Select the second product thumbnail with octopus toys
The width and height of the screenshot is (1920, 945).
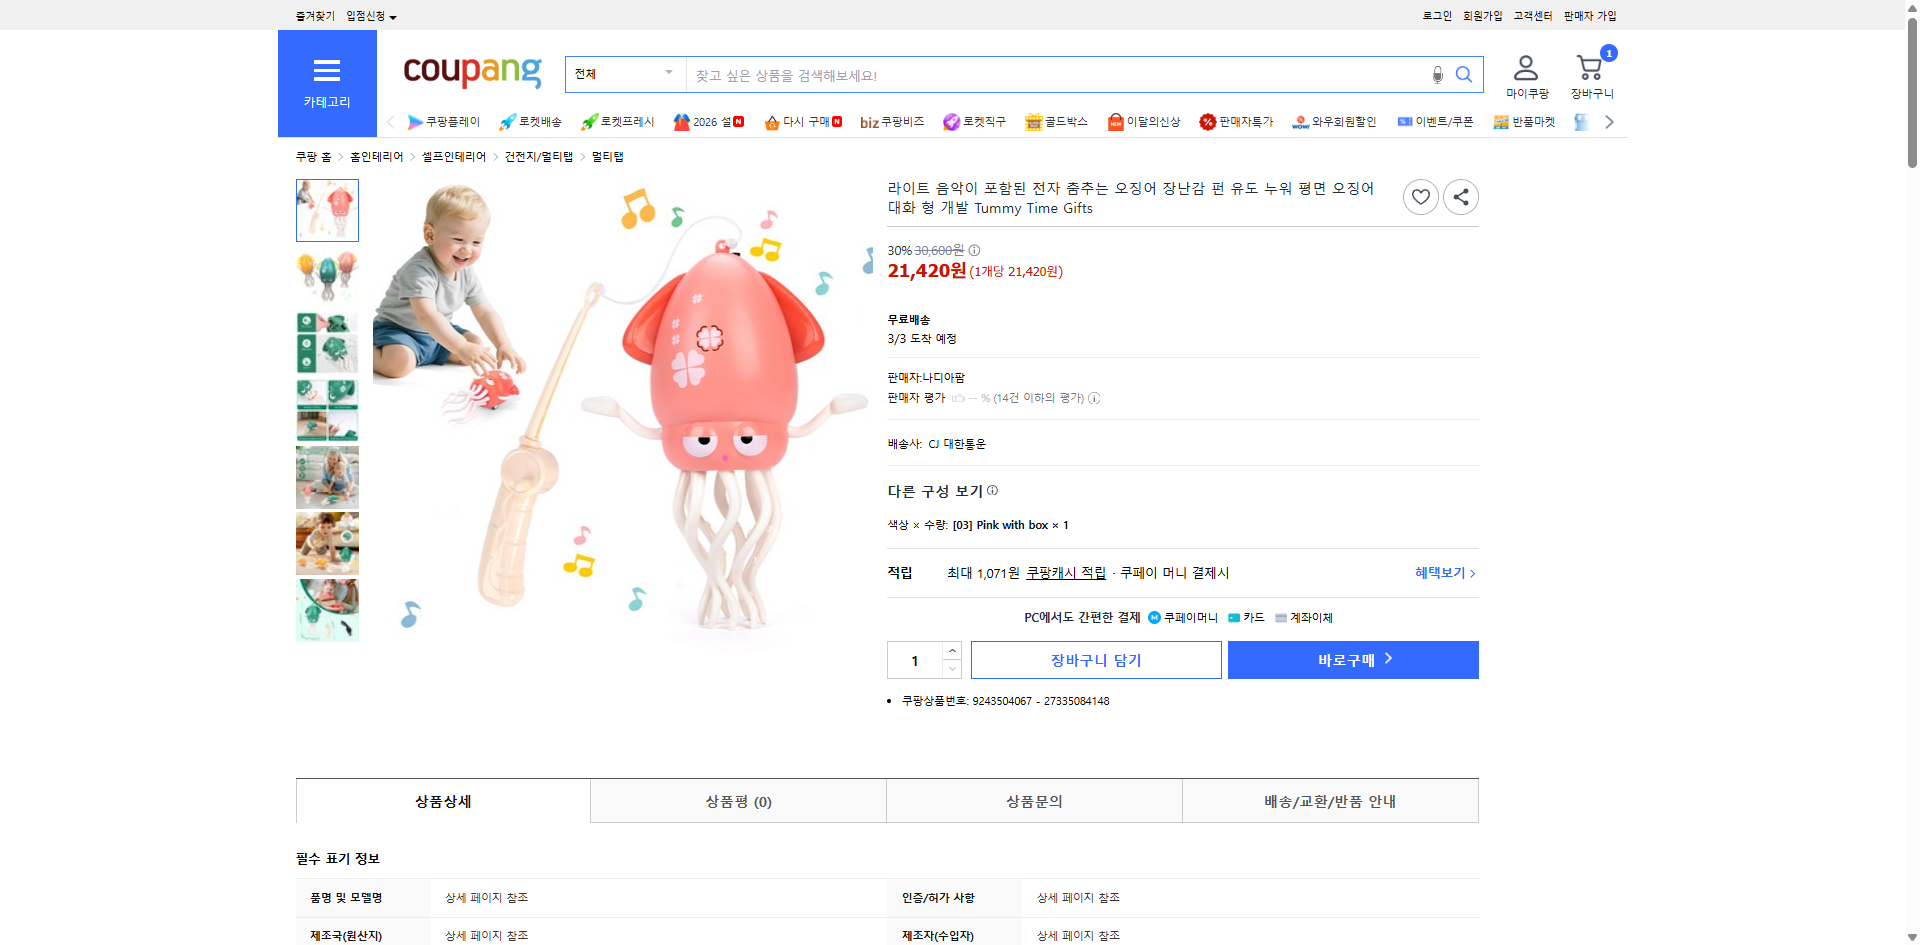pyautogui.click(x=327, y=277)
